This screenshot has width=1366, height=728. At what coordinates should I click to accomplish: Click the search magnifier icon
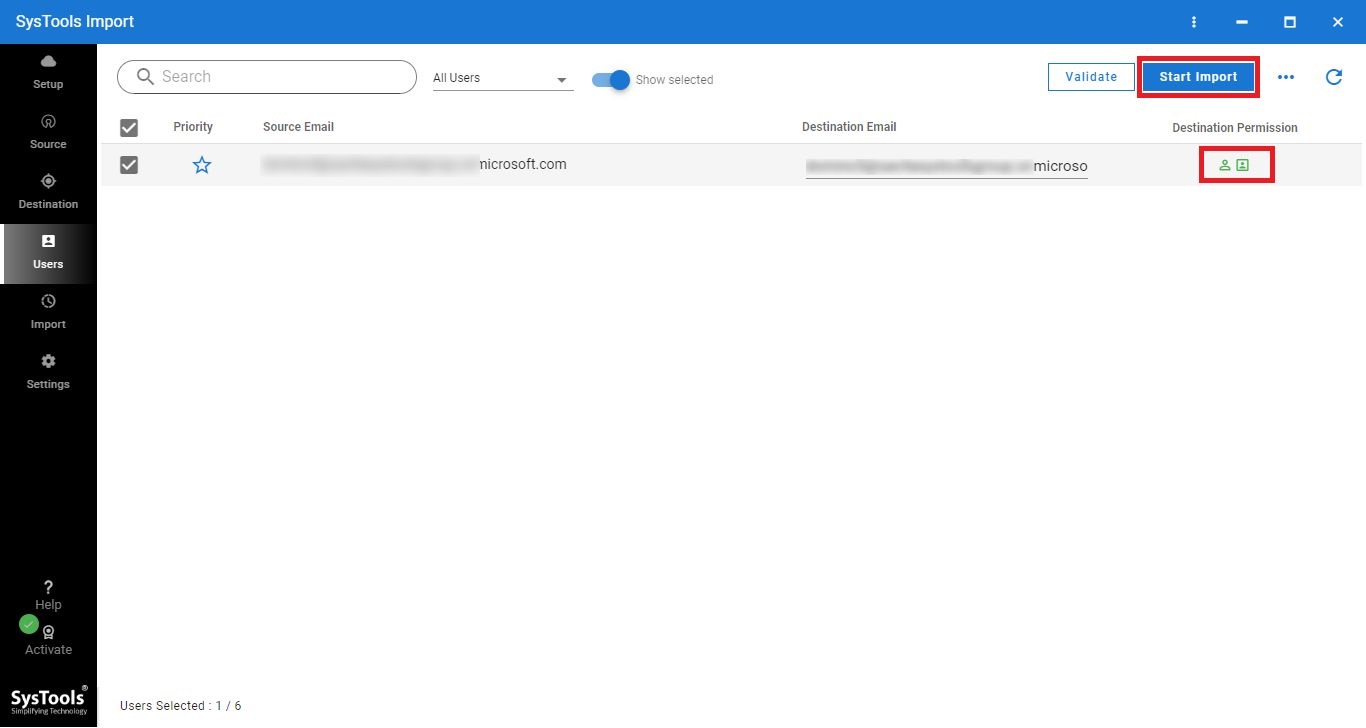145,77
